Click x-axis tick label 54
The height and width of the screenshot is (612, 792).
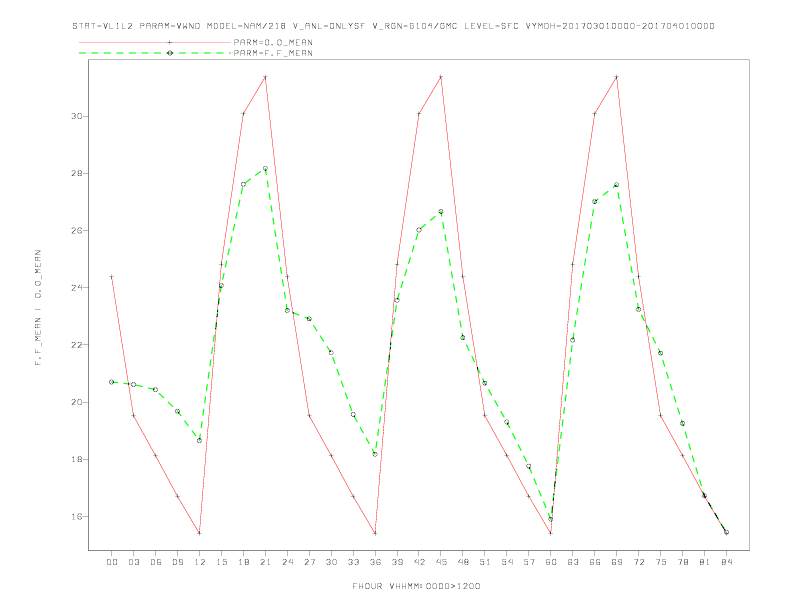pos(507,562)
